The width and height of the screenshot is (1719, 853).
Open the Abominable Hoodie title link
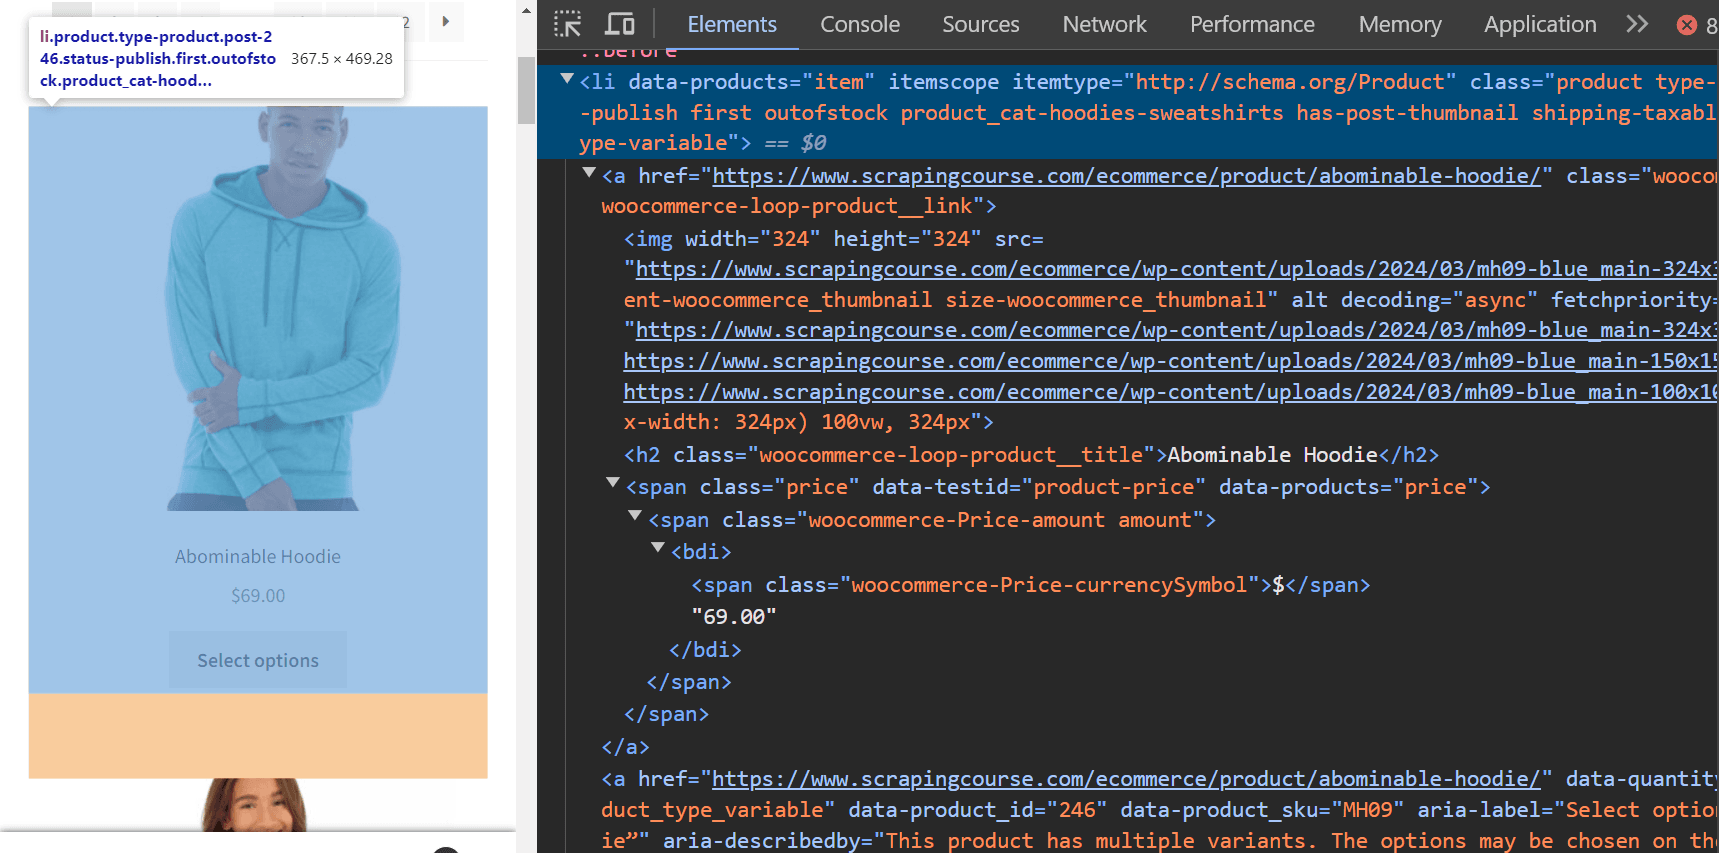pos(258,557)
